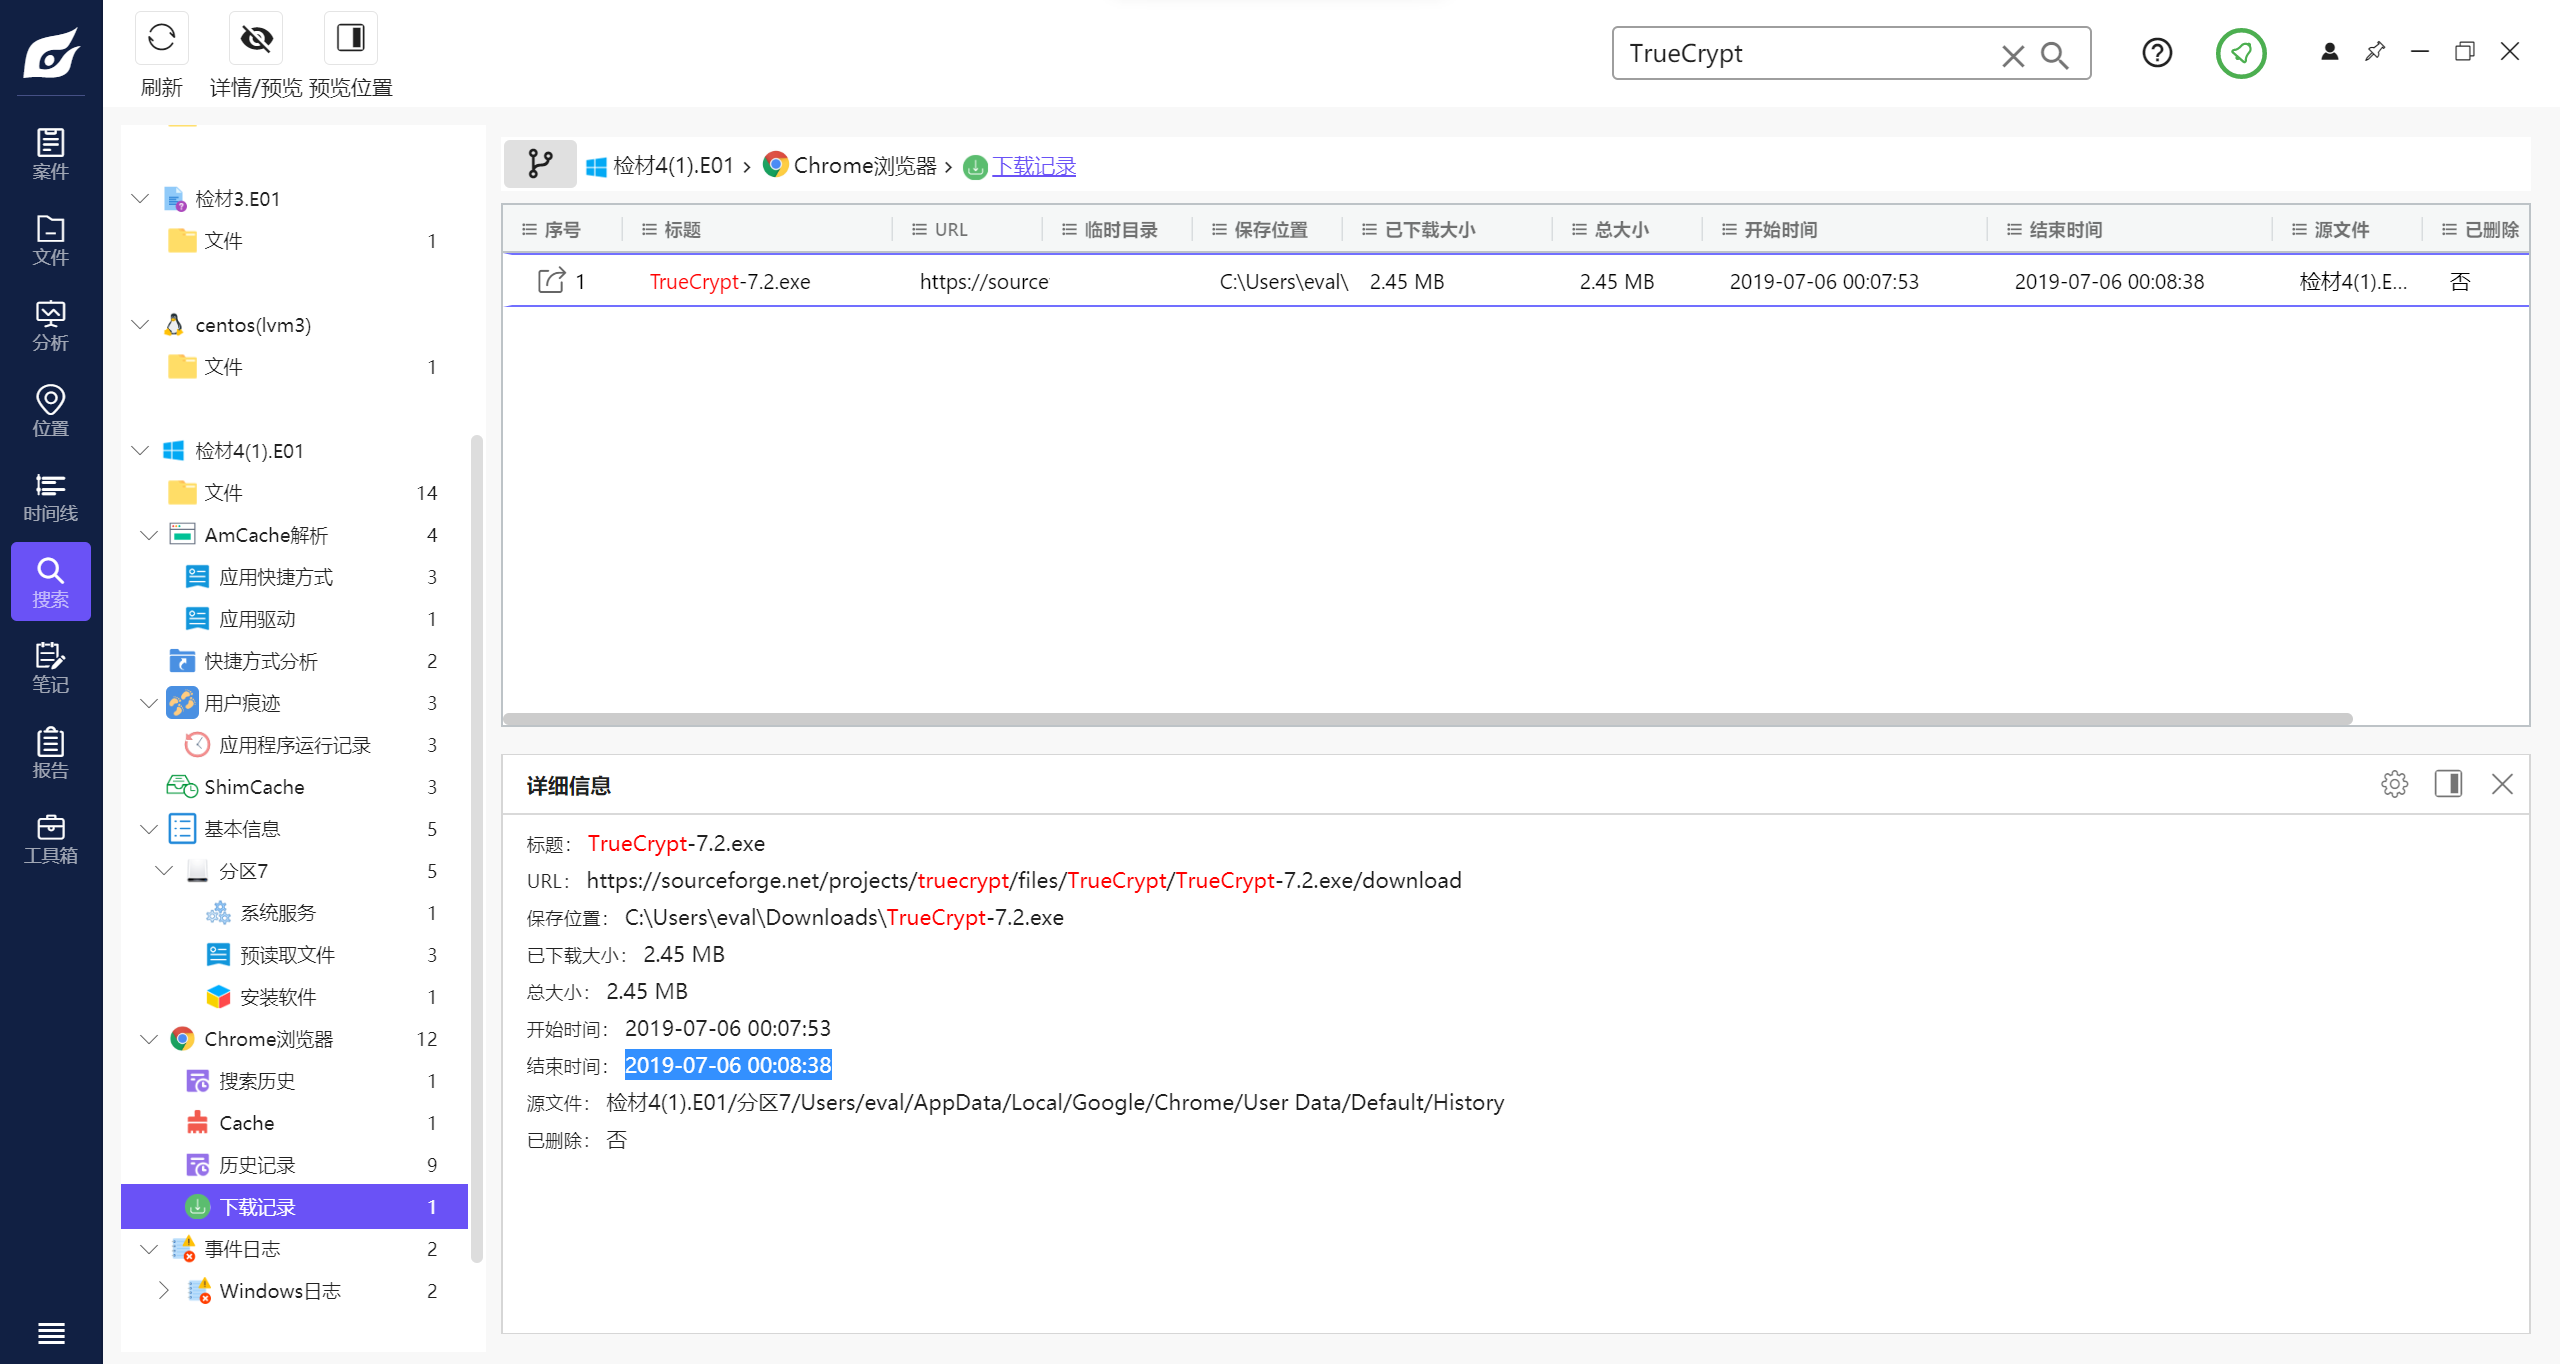The width and height of the screenshot is (2560, 1364).
Task: Toggle the details/preview eye icon
Action: coord(256,38)
